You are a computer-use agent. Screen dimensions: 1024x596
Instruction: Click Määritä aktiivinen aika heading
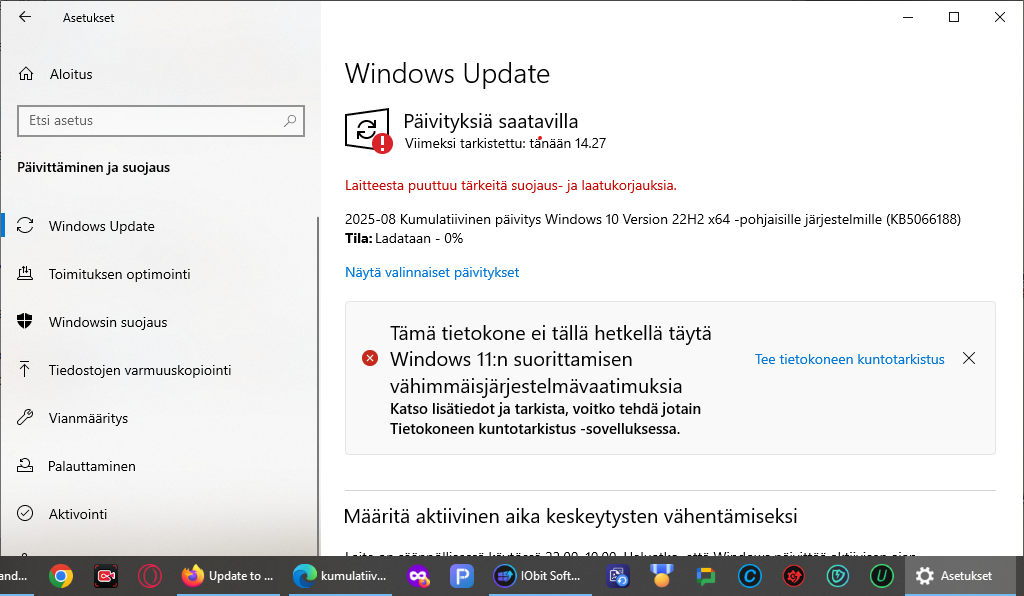coord(570,516)
